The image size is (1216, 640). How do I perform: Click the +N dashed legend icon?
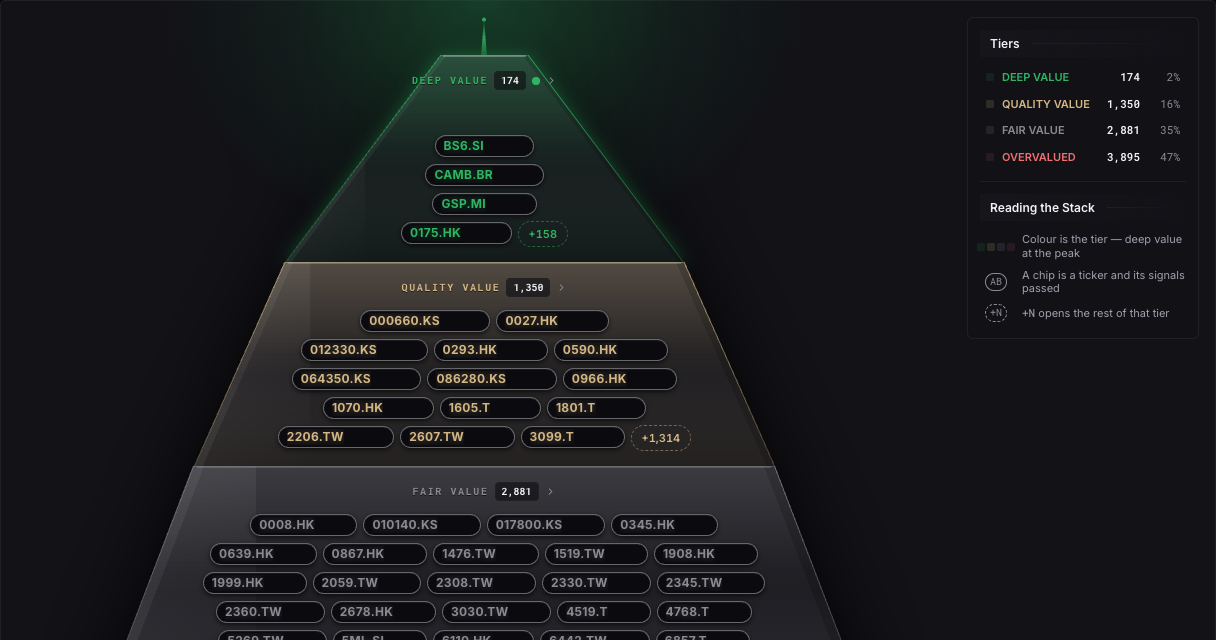click(x=996, y=313)
